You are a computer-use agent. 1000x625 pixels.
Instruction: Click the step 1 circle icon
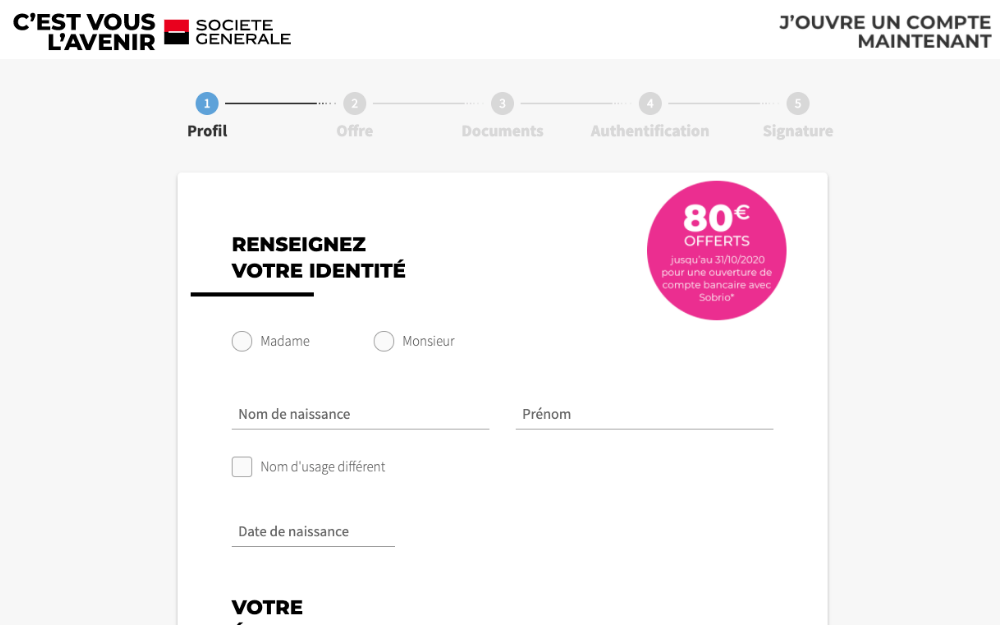[x=207, y=103]
